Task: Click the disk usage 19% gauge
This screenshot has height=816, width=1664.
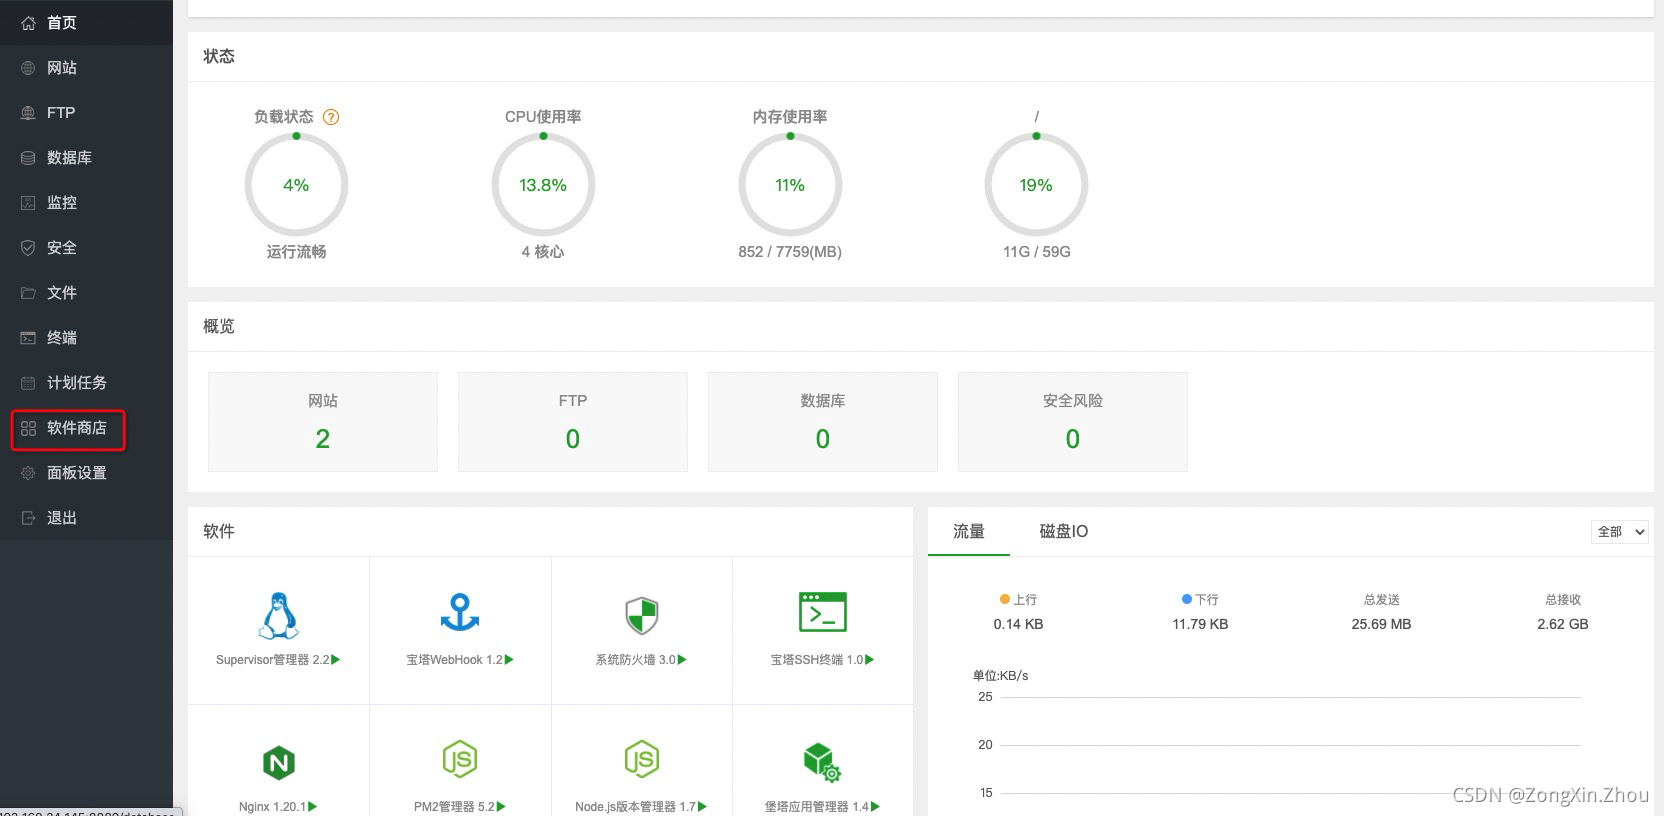Action: coord(1036,185)
